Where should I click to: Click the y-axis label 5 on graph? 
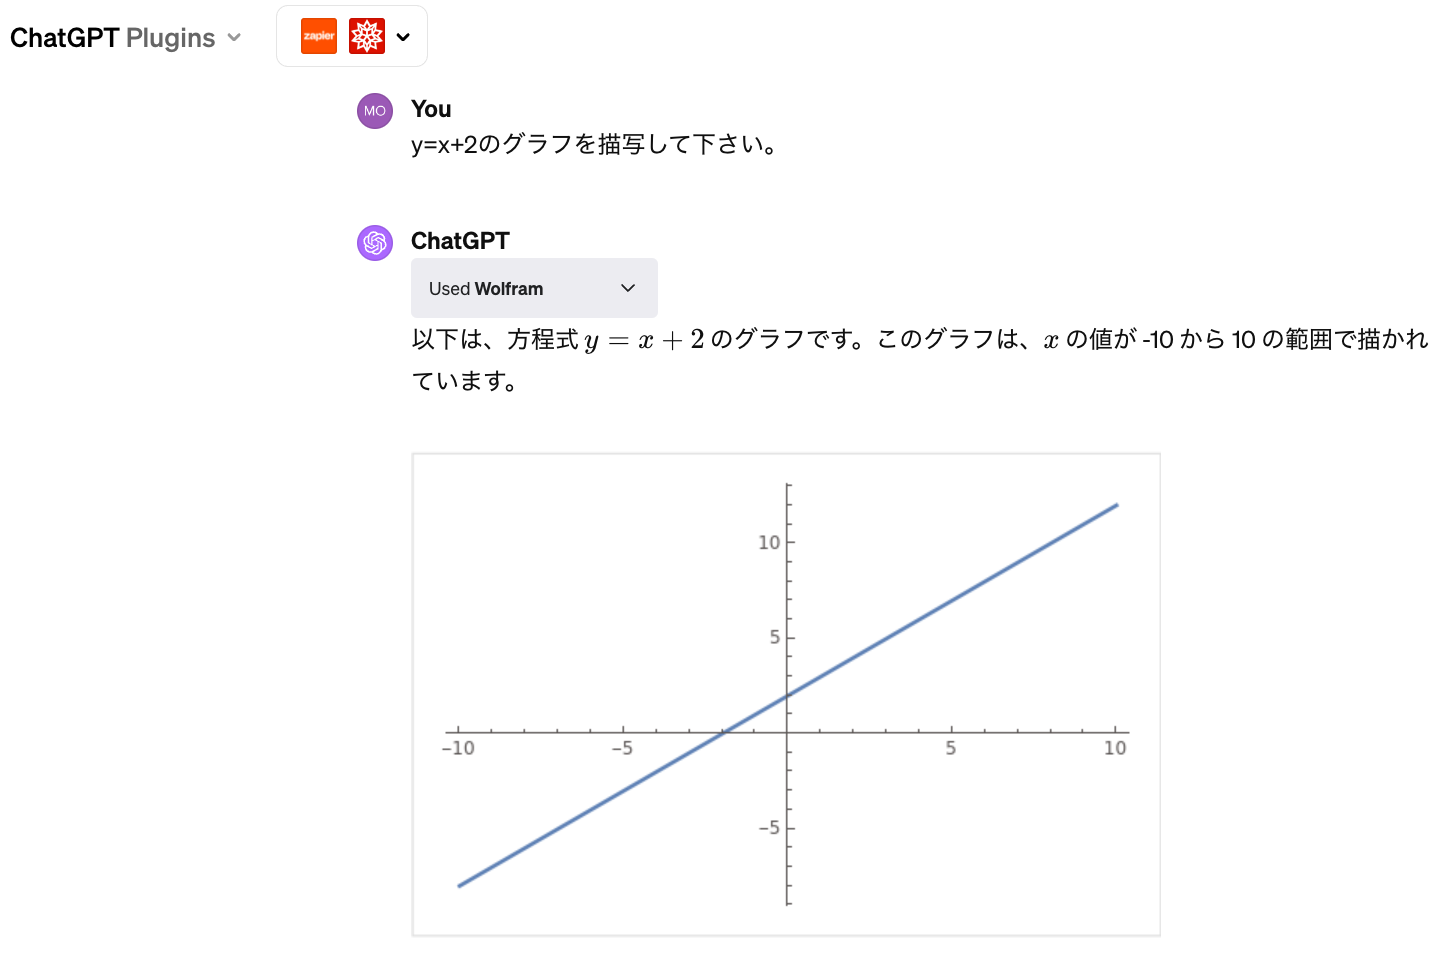coord(774,637)
